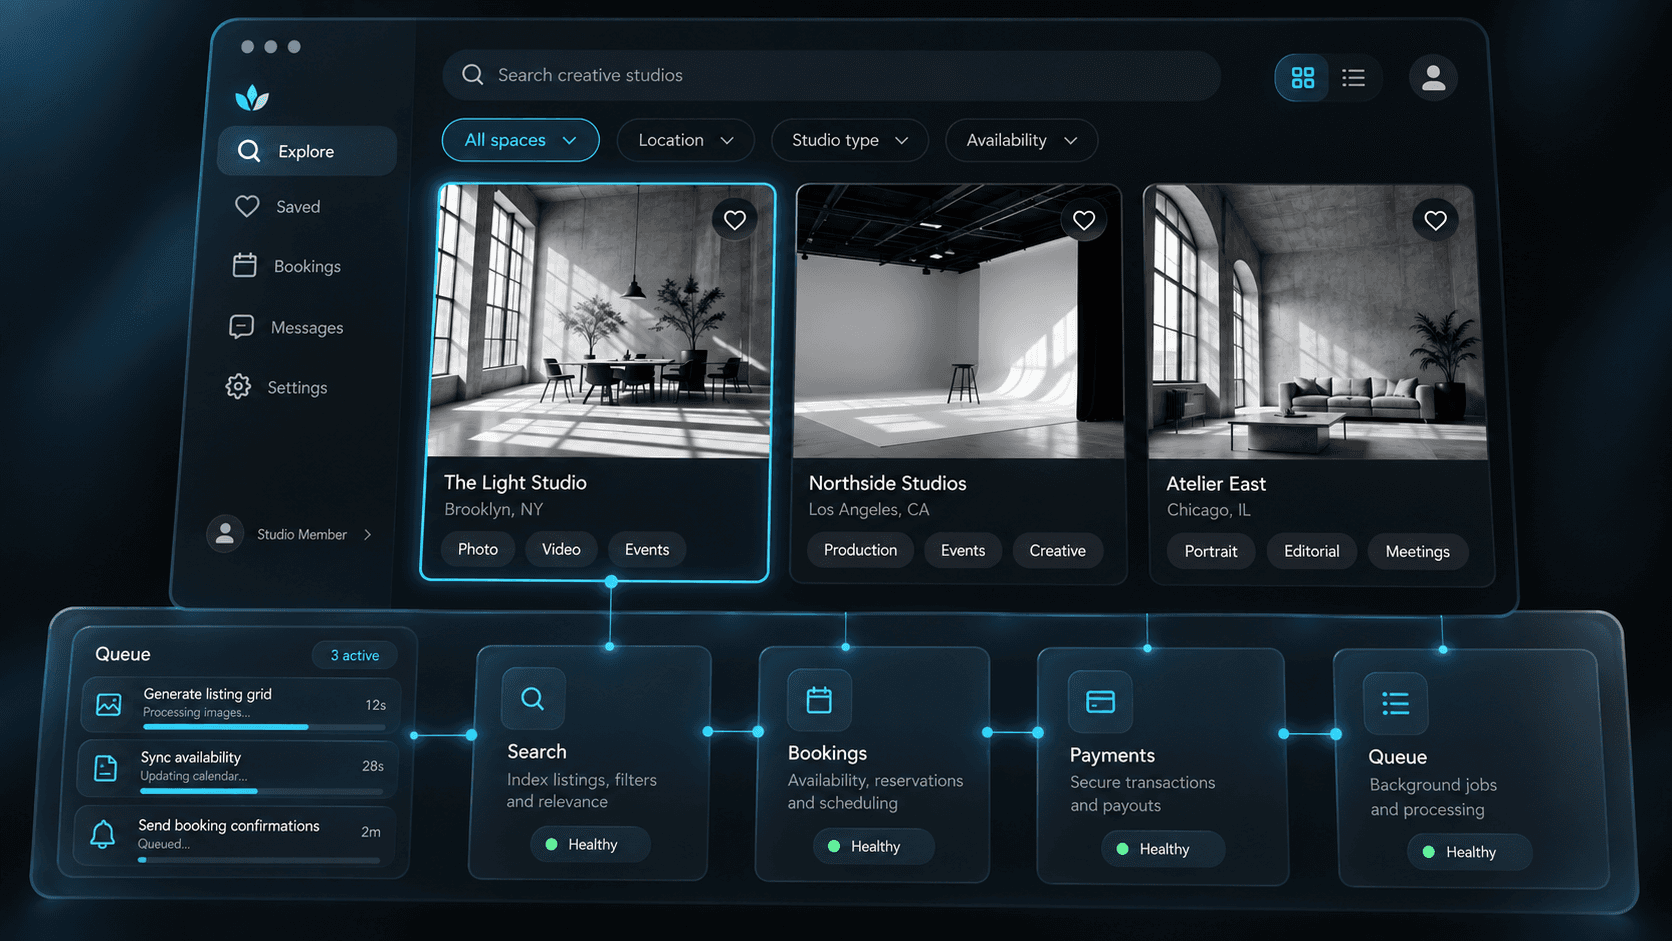Image resolution: width=1672 pixels, height=941 pixels.
Task: Open Messages in the sidebar
Action: point(287,327)
